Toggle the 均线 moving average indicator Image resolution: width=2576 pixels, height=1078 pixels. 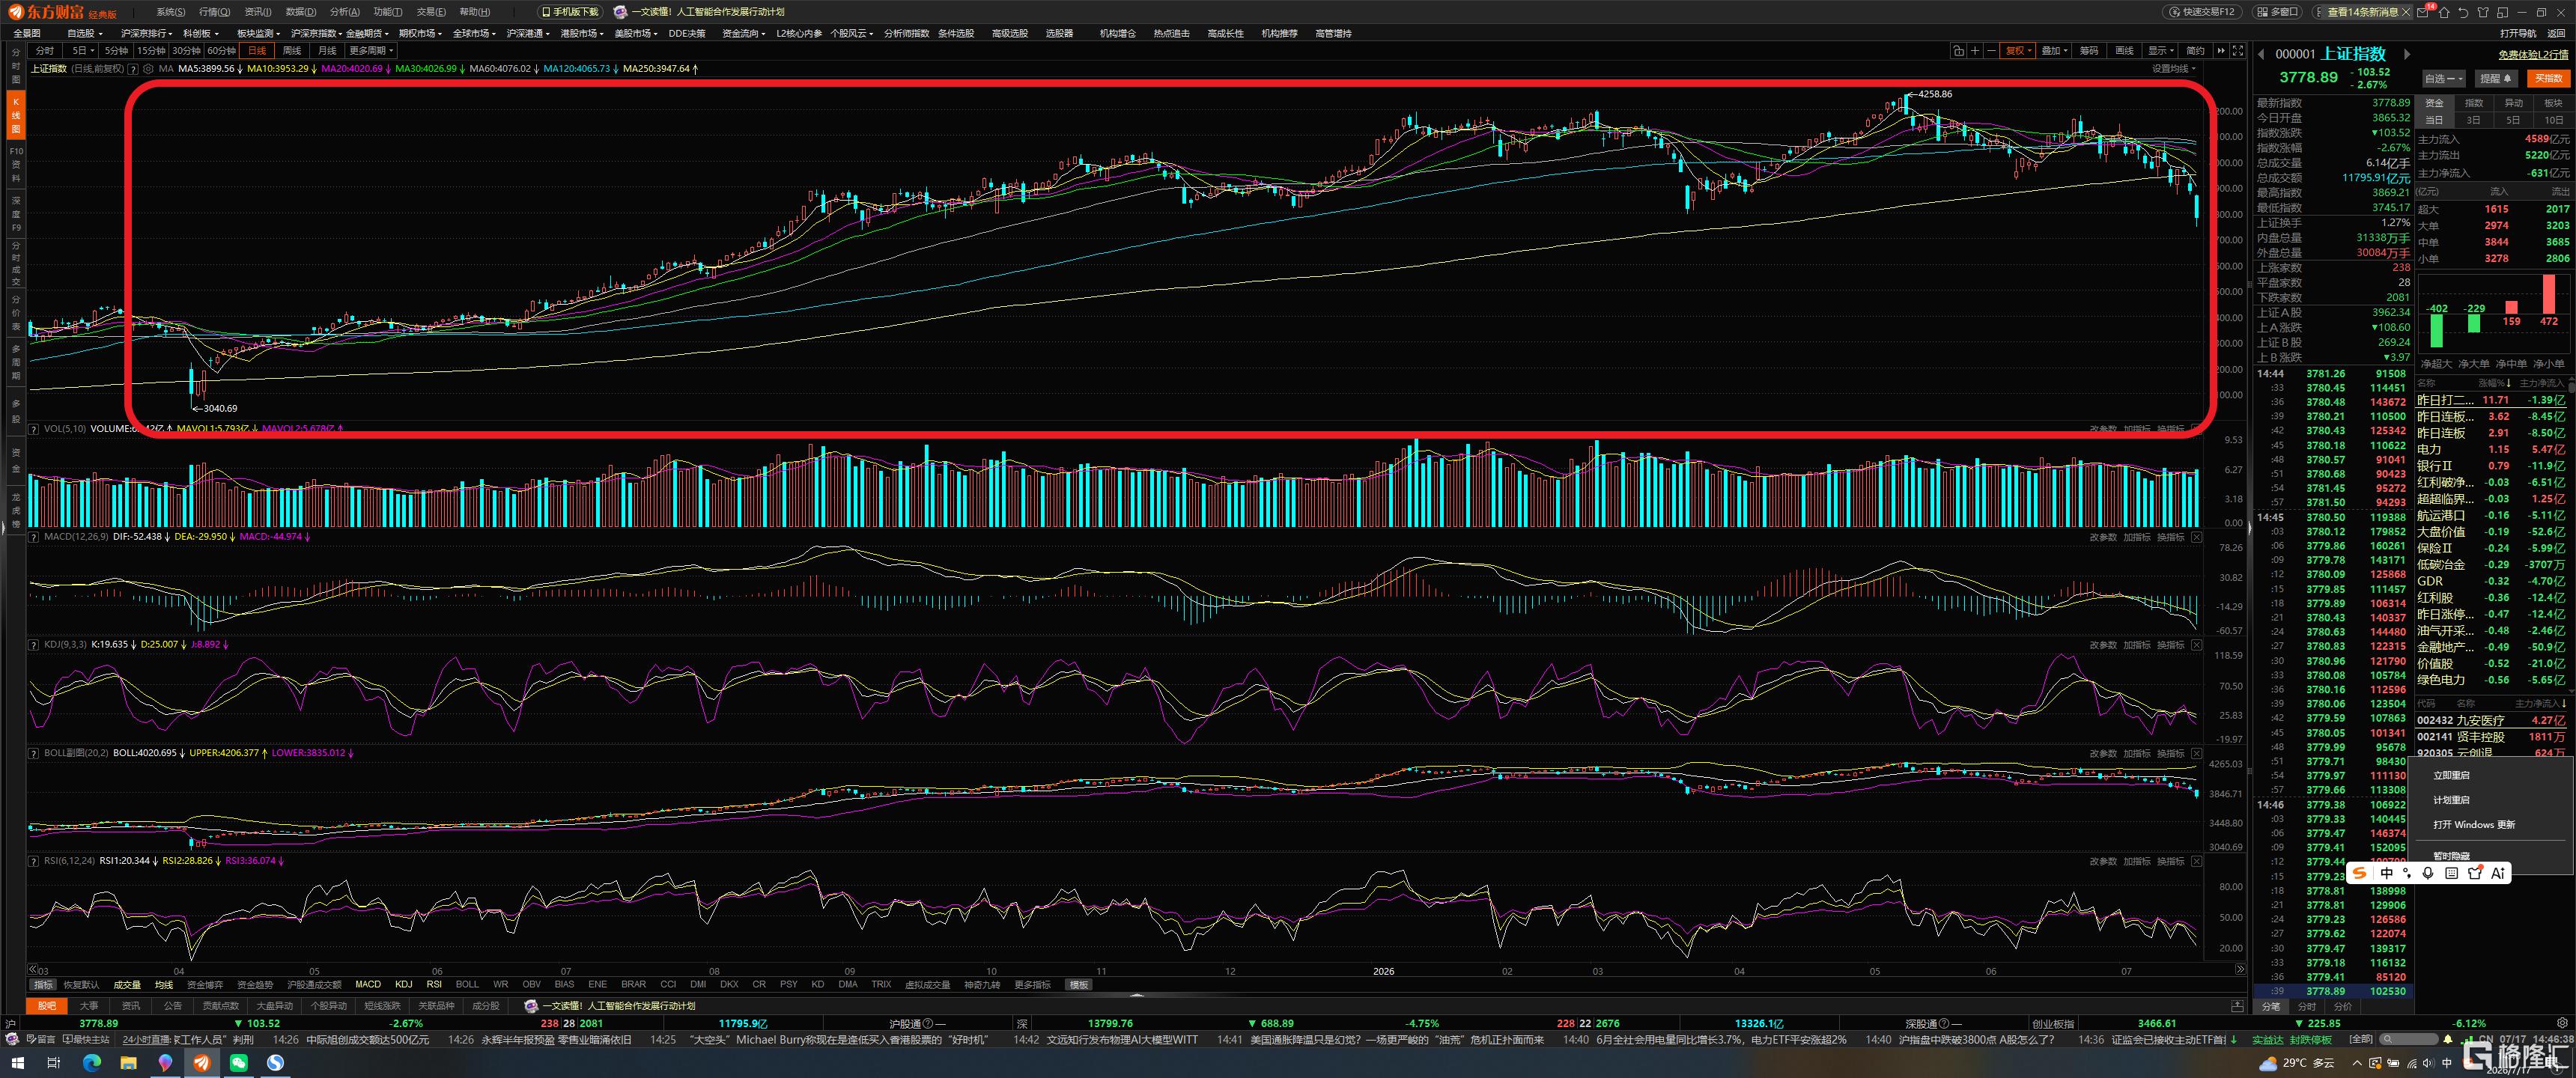[x=164, y=985]
